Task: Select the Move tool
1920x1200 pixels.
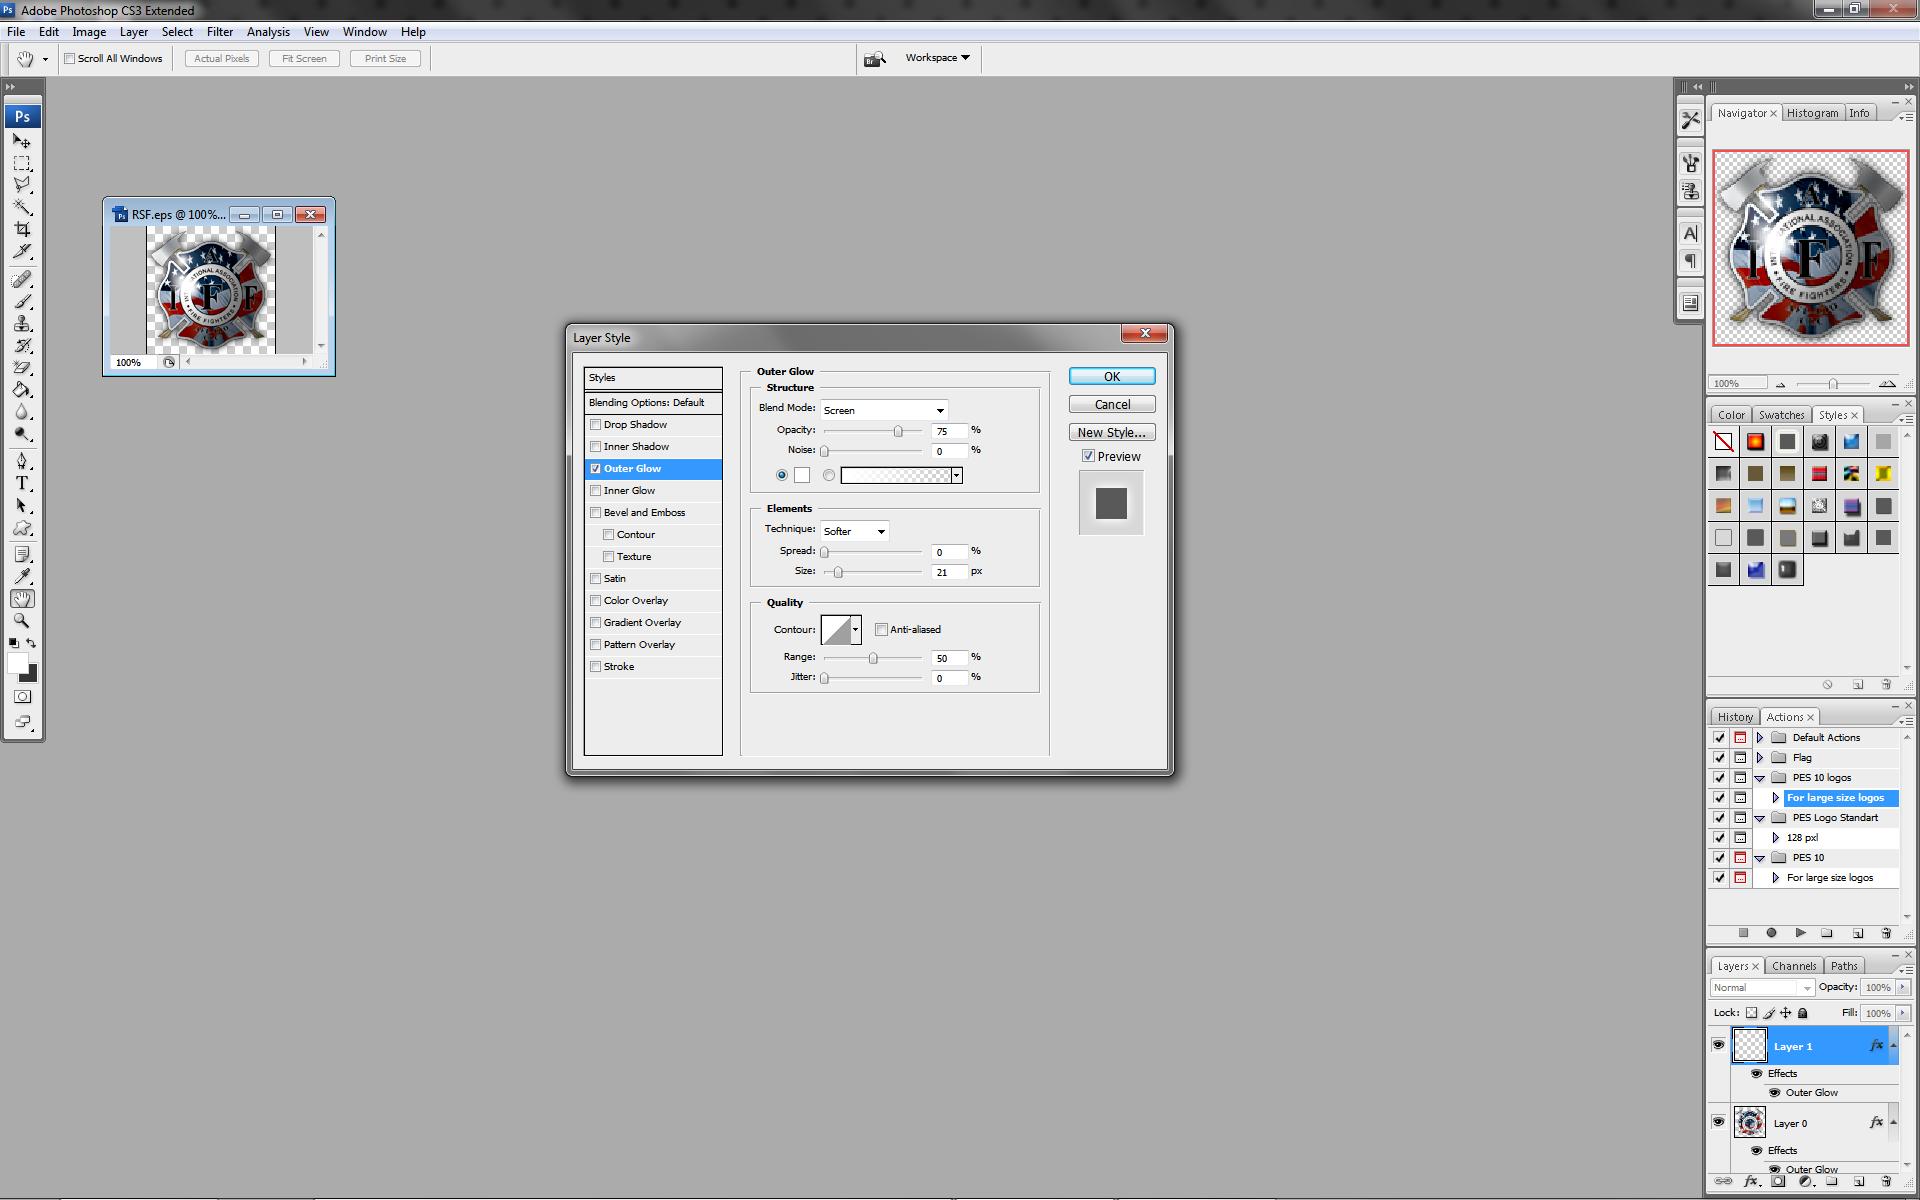Action: click(x=22, y=141)
